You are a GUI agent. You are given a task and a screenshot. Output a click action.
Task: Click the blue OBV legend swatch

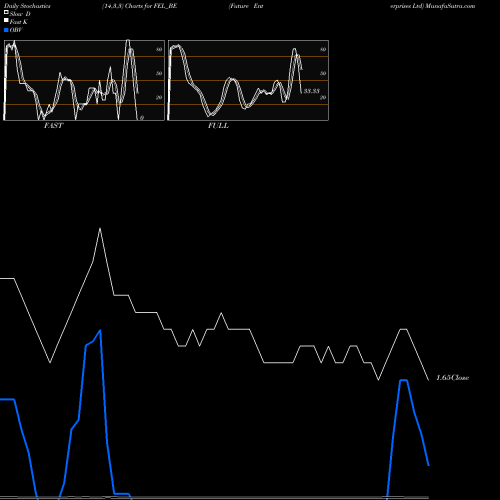(x=6, y=30)
